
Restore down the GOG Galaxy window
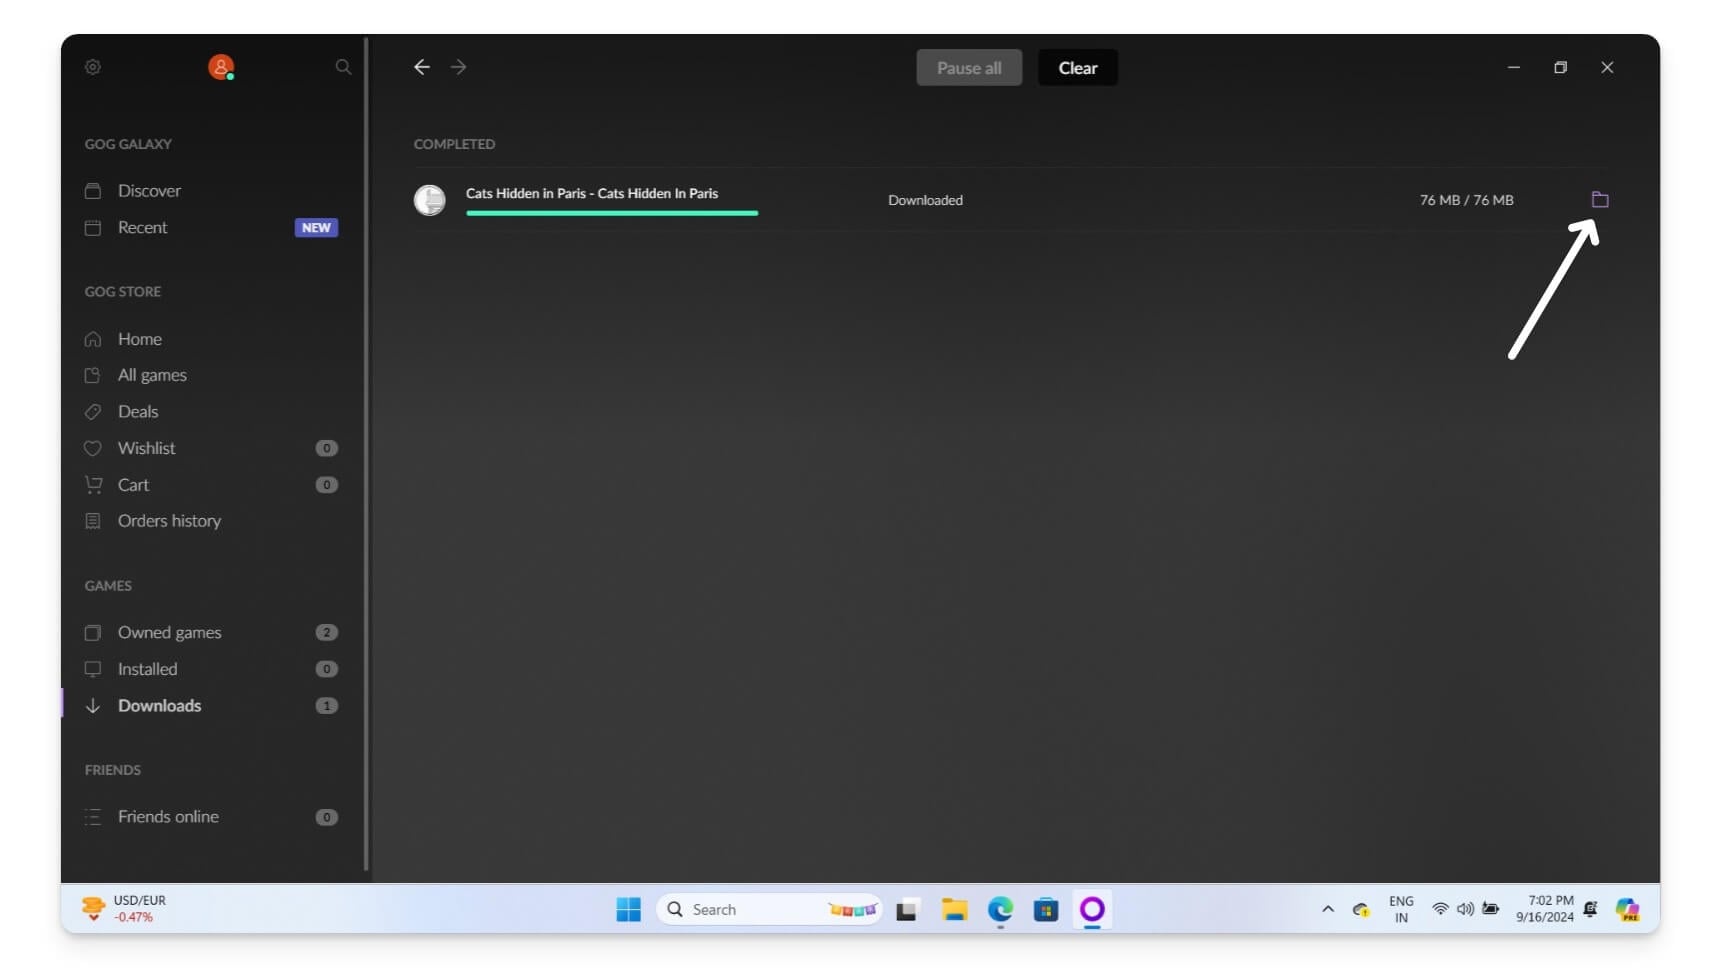(x=1560, y=67)
